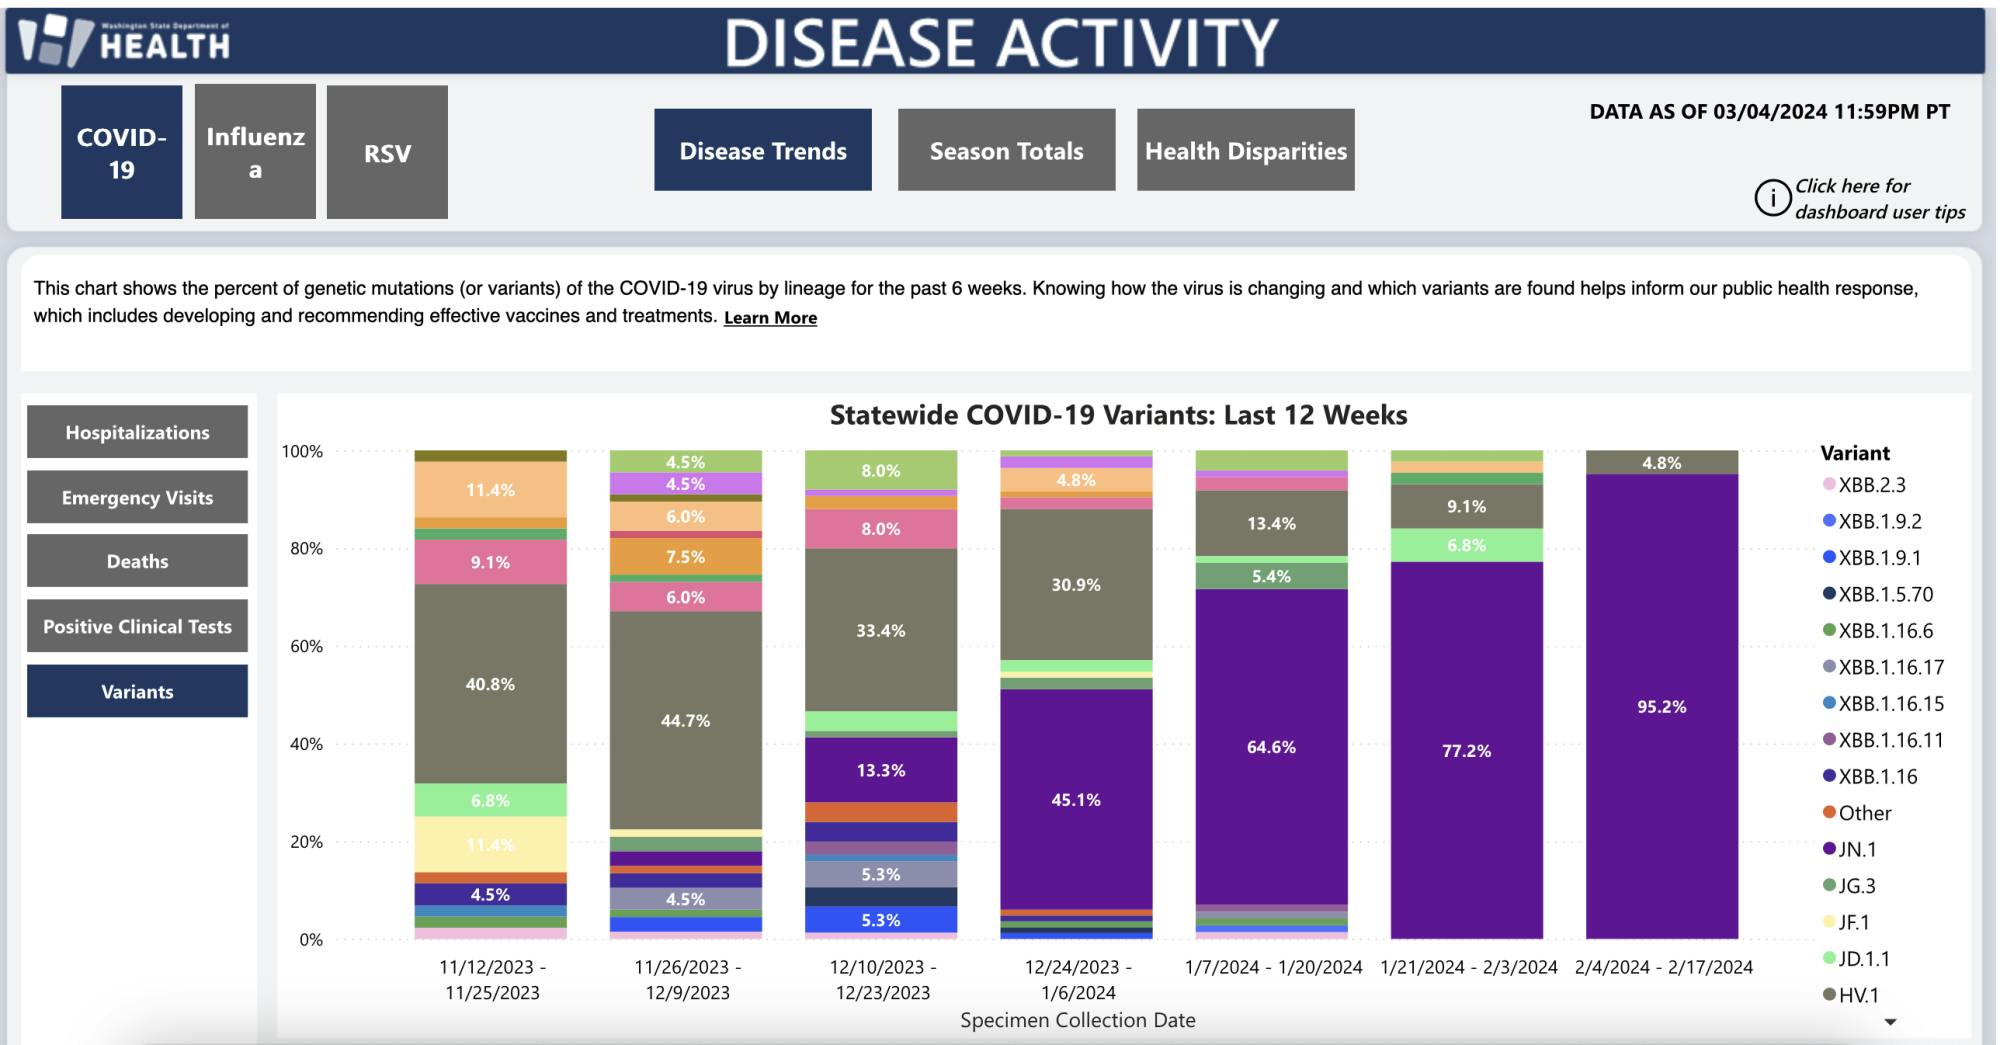Click the Washington Department of Health logo

[x=125, y=39]
